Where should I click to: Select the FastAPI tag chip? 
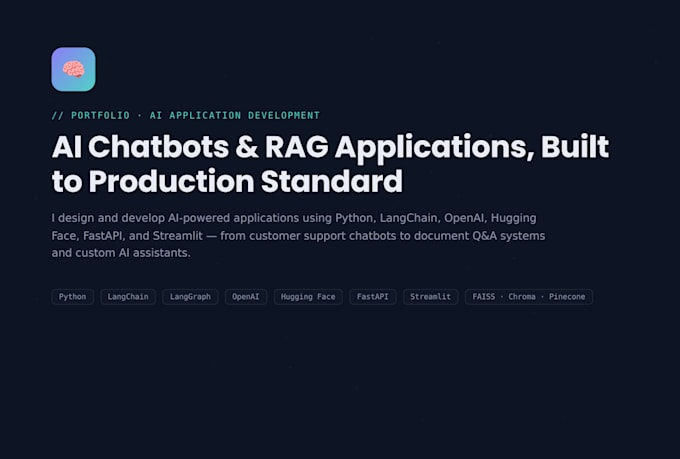[x=373, y=297]
